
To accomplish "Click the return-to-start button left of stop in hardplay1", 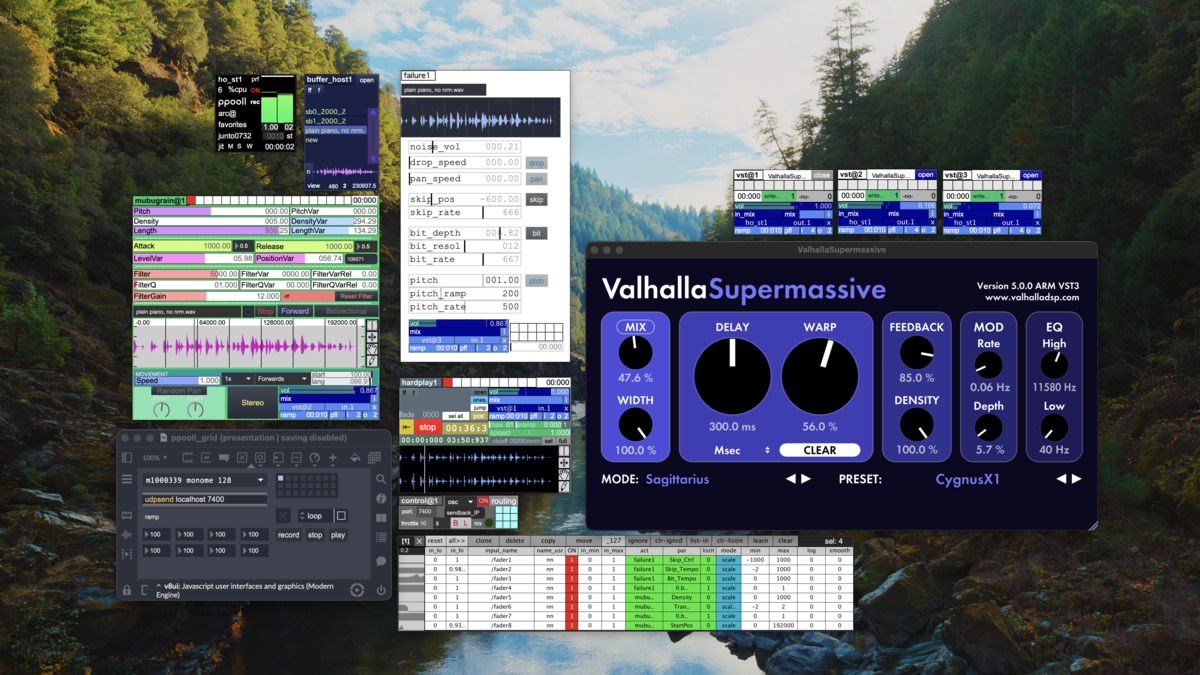I will tap(407, 427).
